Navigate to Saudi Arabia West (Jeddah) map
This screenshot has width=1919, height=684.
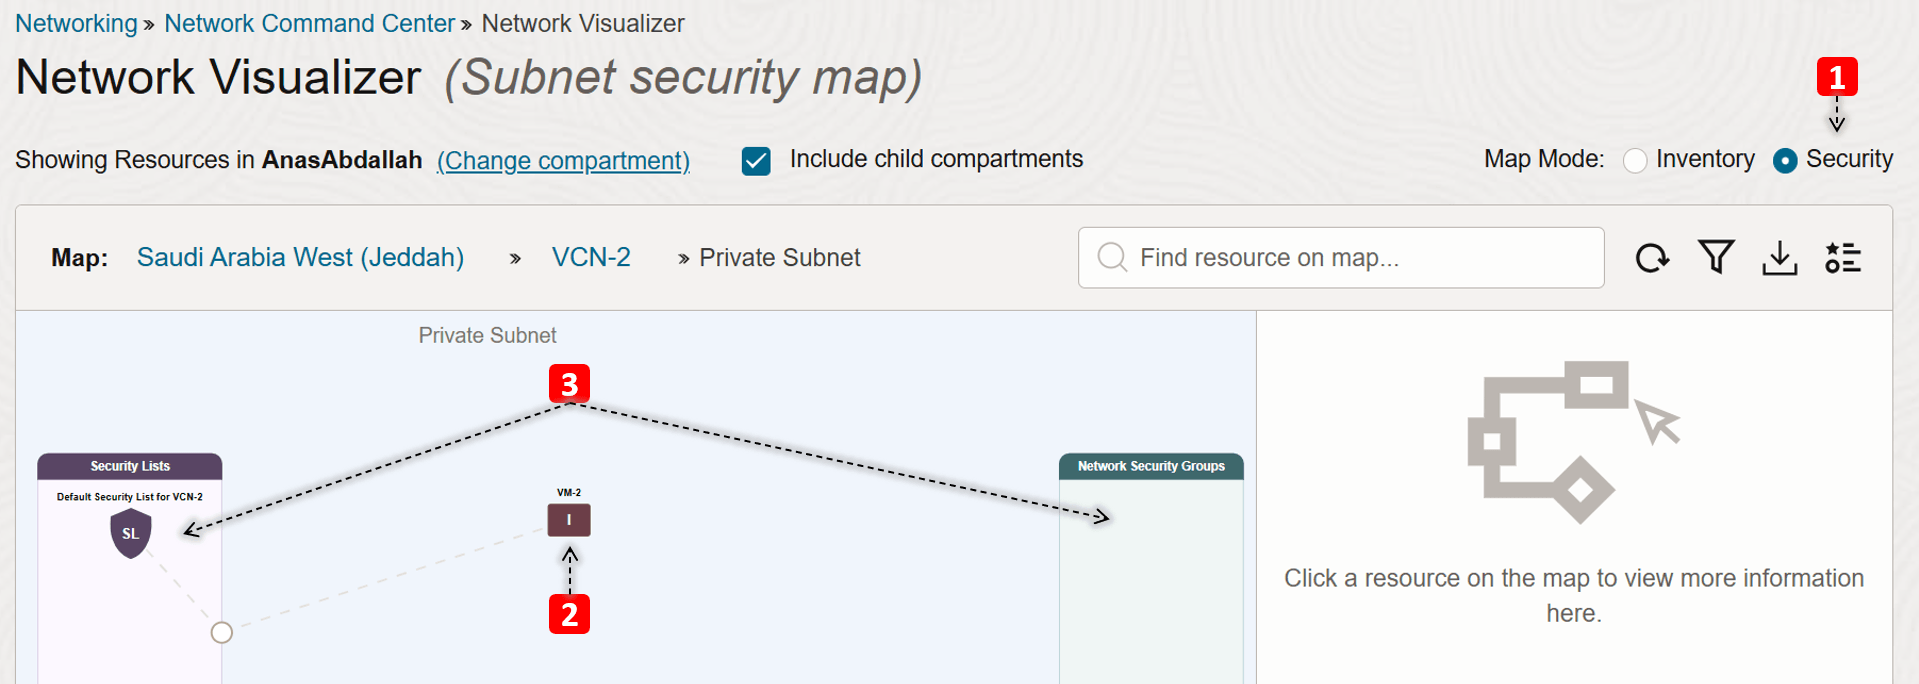point(300,258)
